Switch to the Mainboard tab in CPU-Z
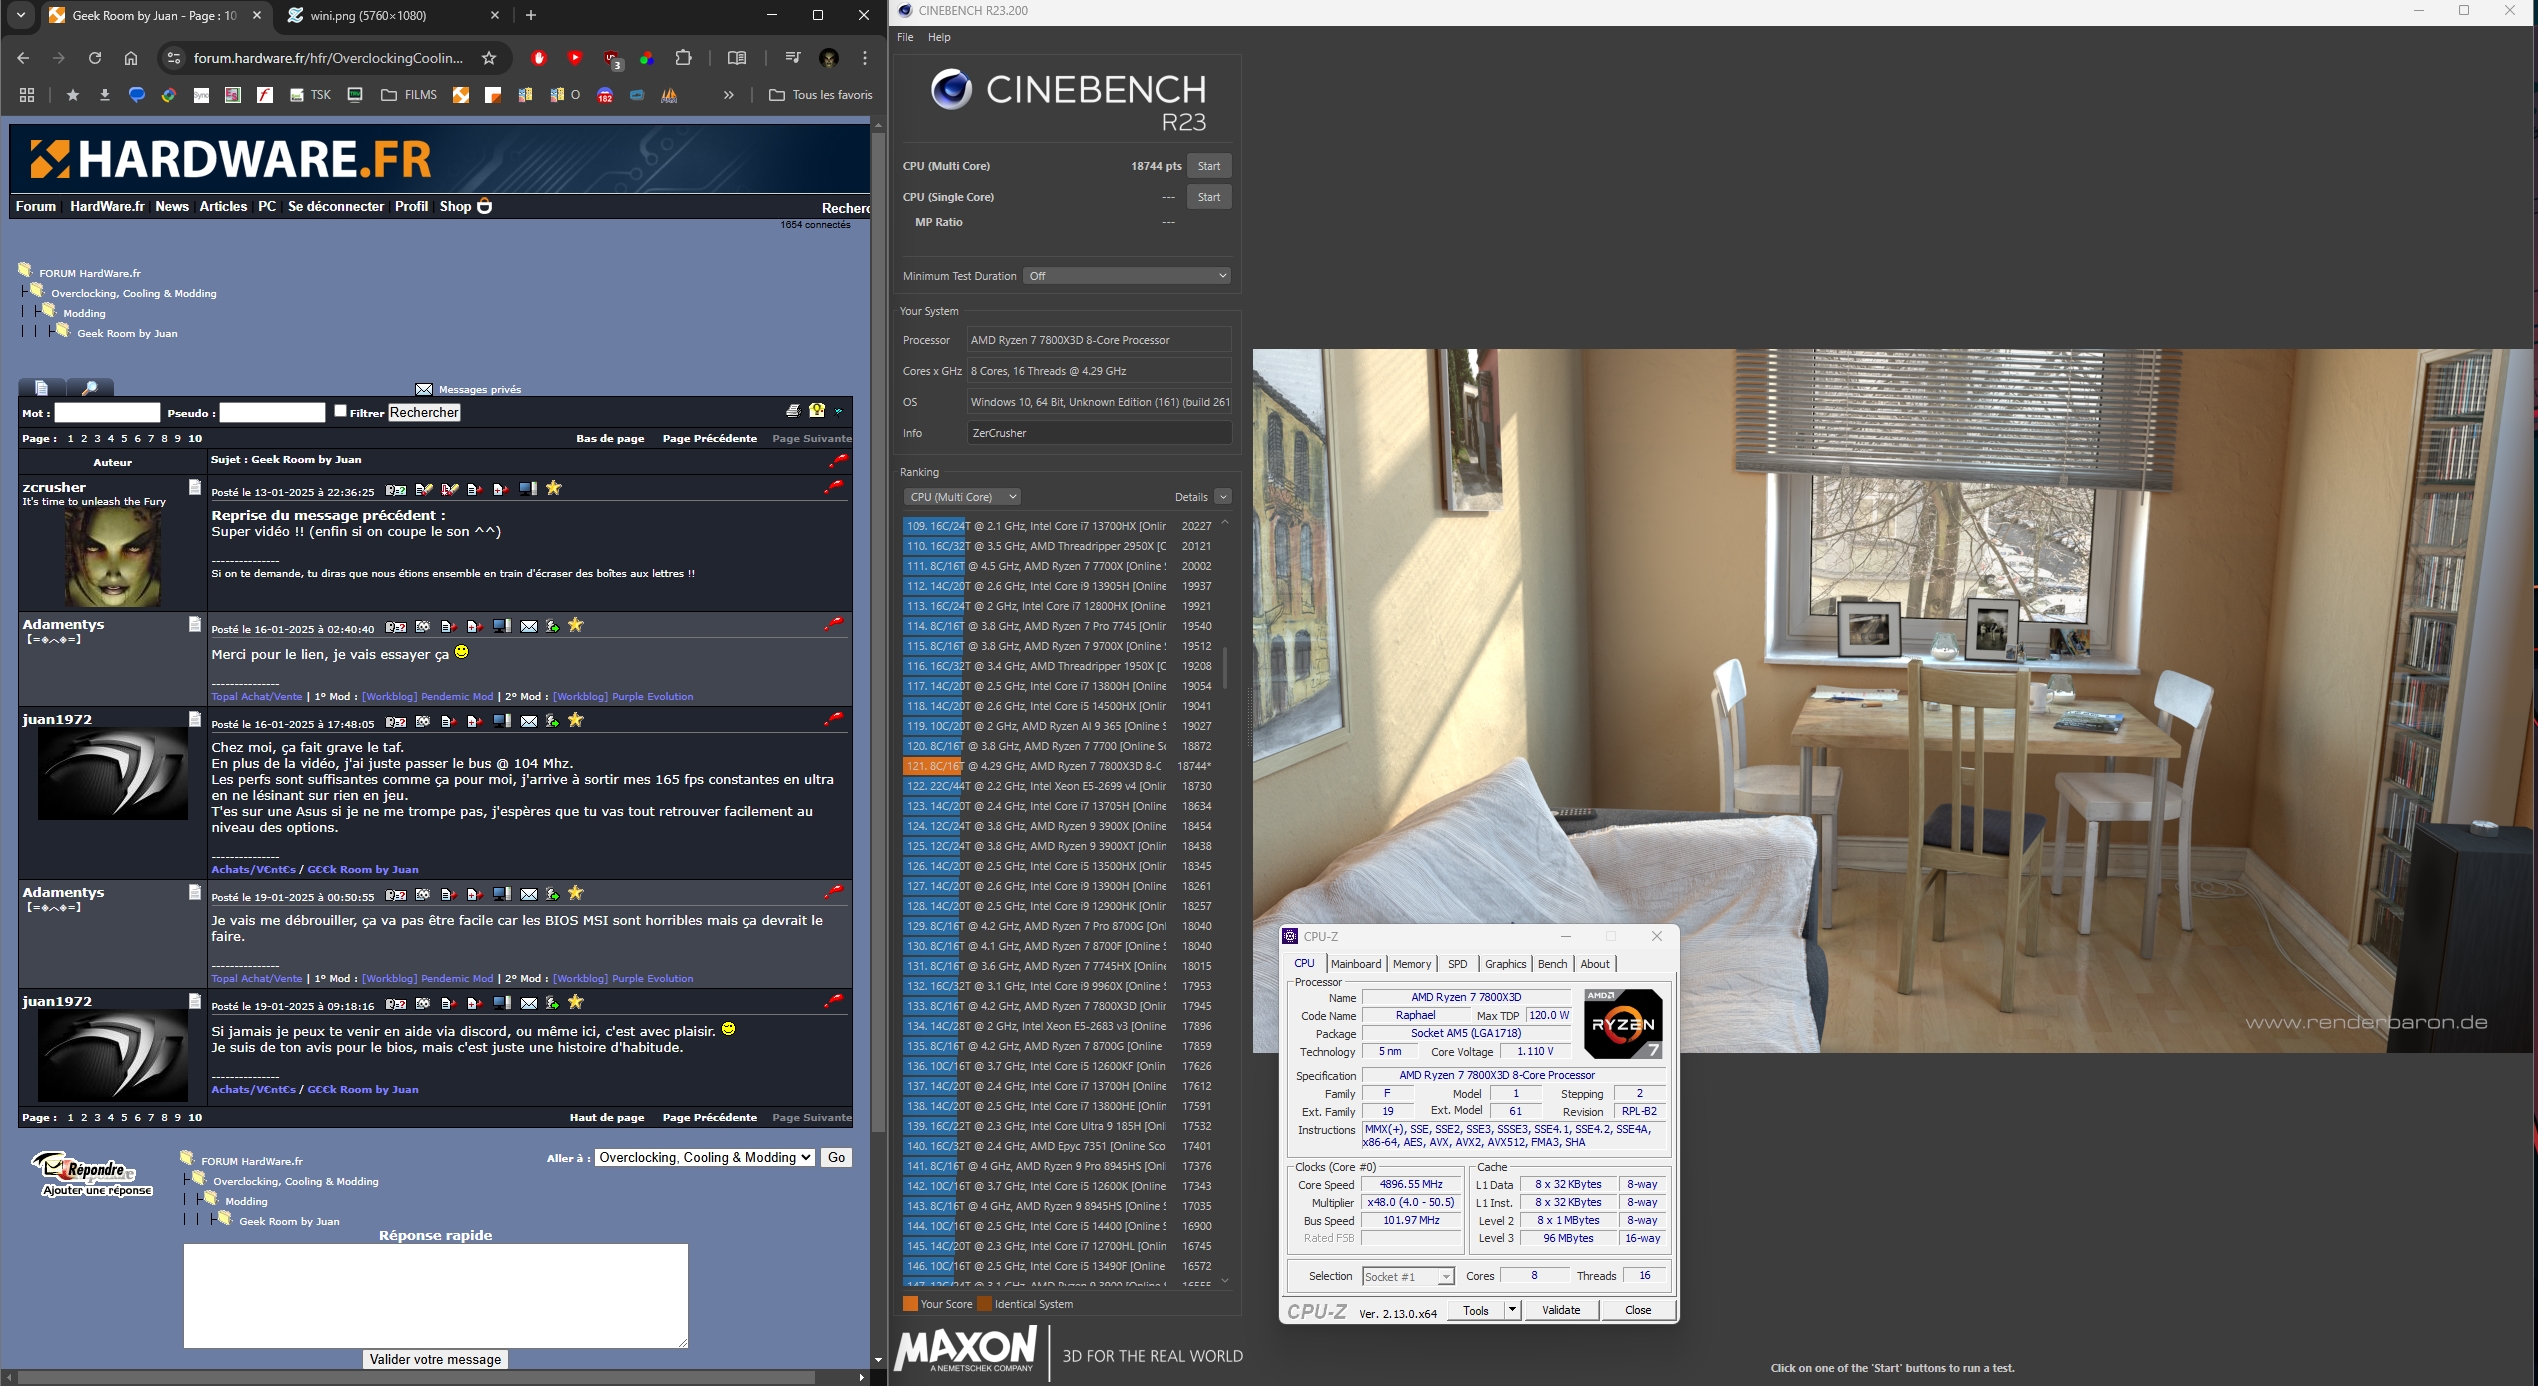 1355,964
